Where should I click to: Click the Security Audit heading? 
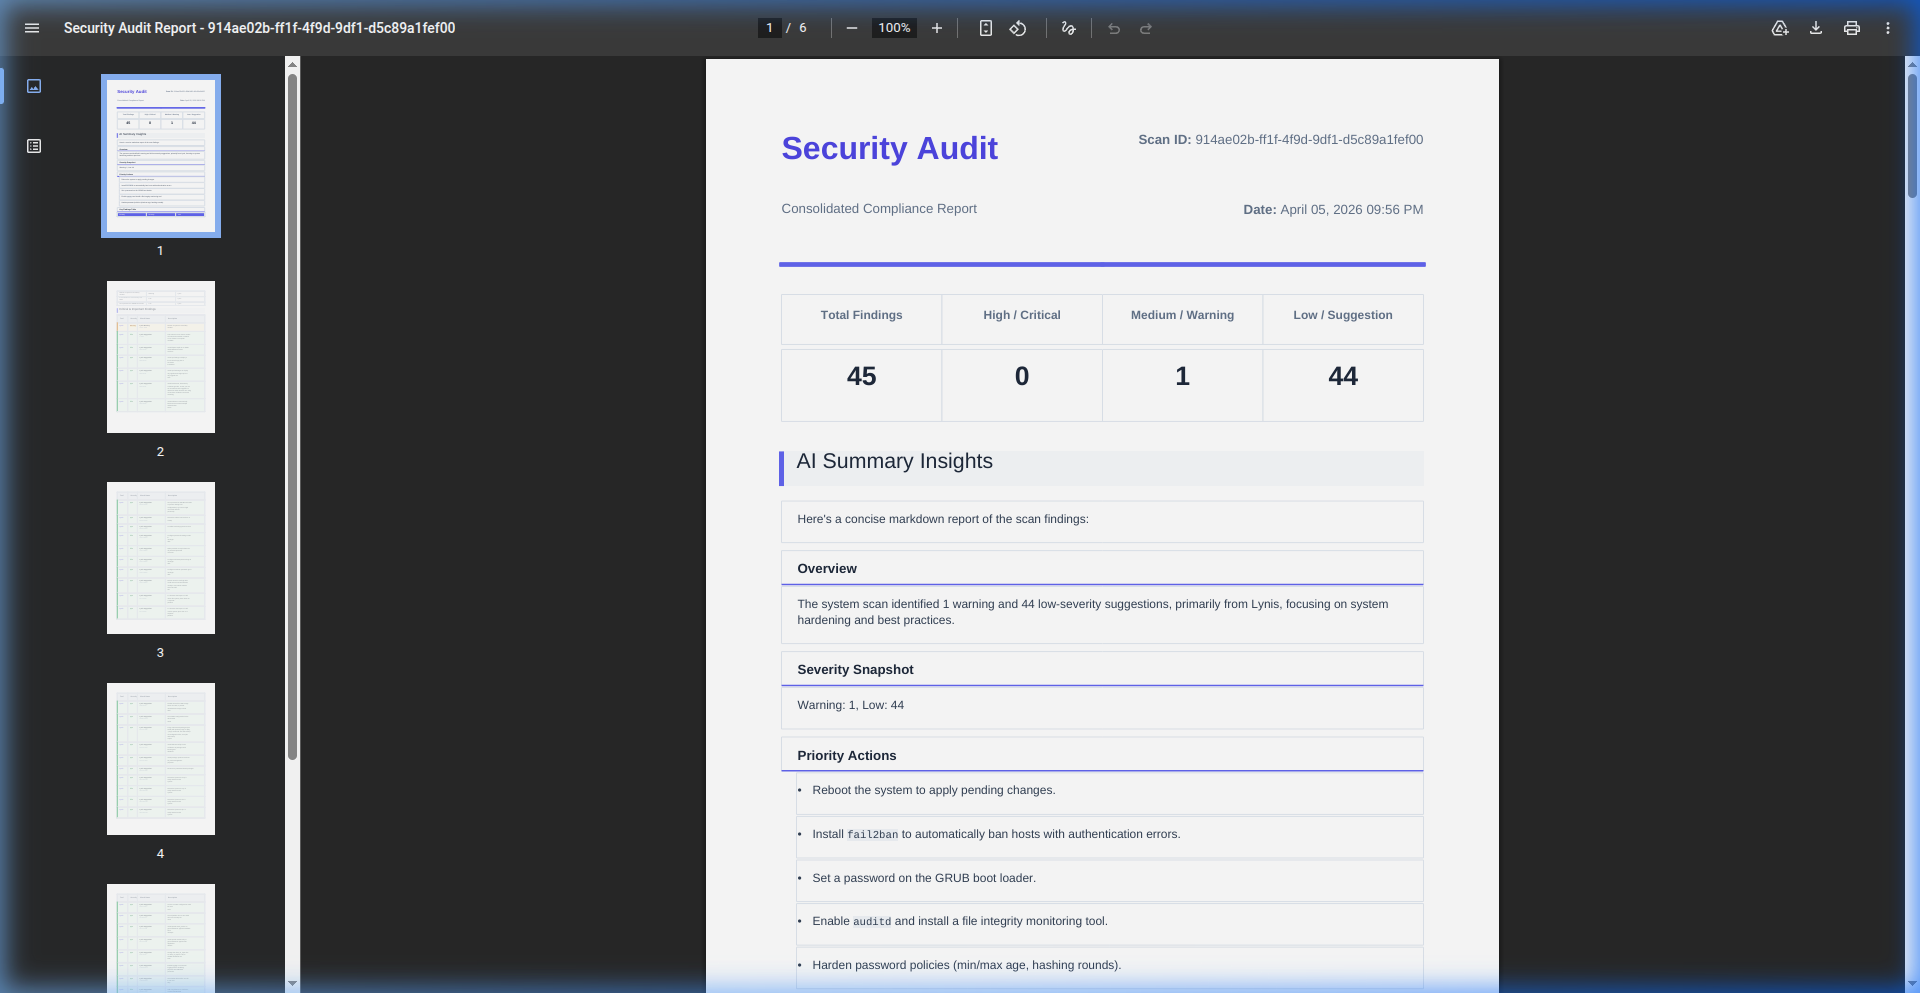[889, 148]
